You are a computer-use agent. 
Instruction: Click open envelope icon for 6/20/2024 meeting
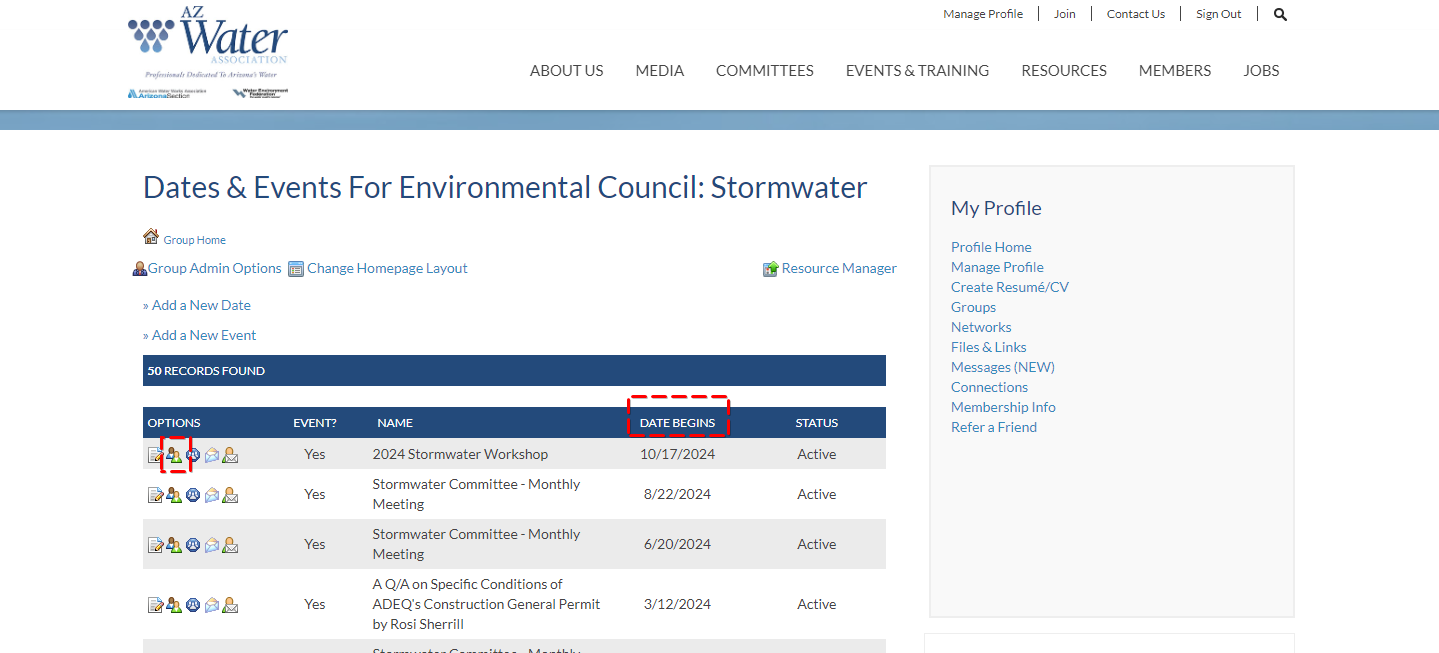pyautogui.click(x=212, y=545)
